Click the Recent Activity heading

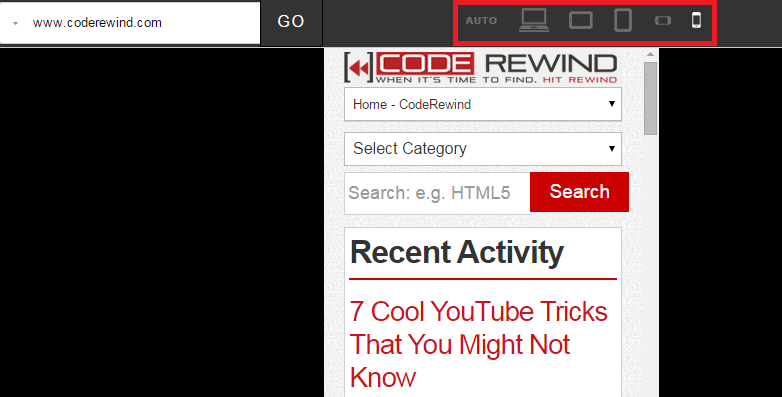[x=457, y=252]
